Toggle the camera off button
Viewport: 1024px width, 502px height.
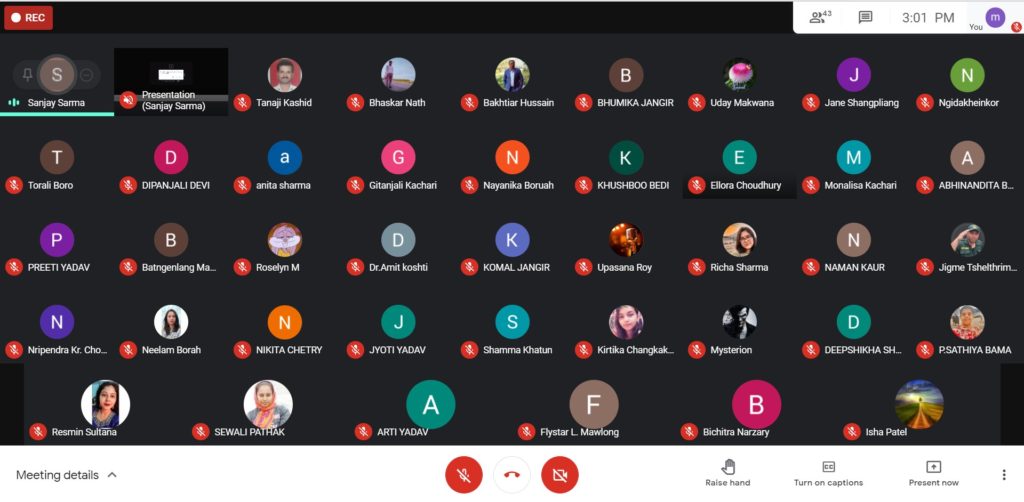pyautogui.click(x=560, y=475)
